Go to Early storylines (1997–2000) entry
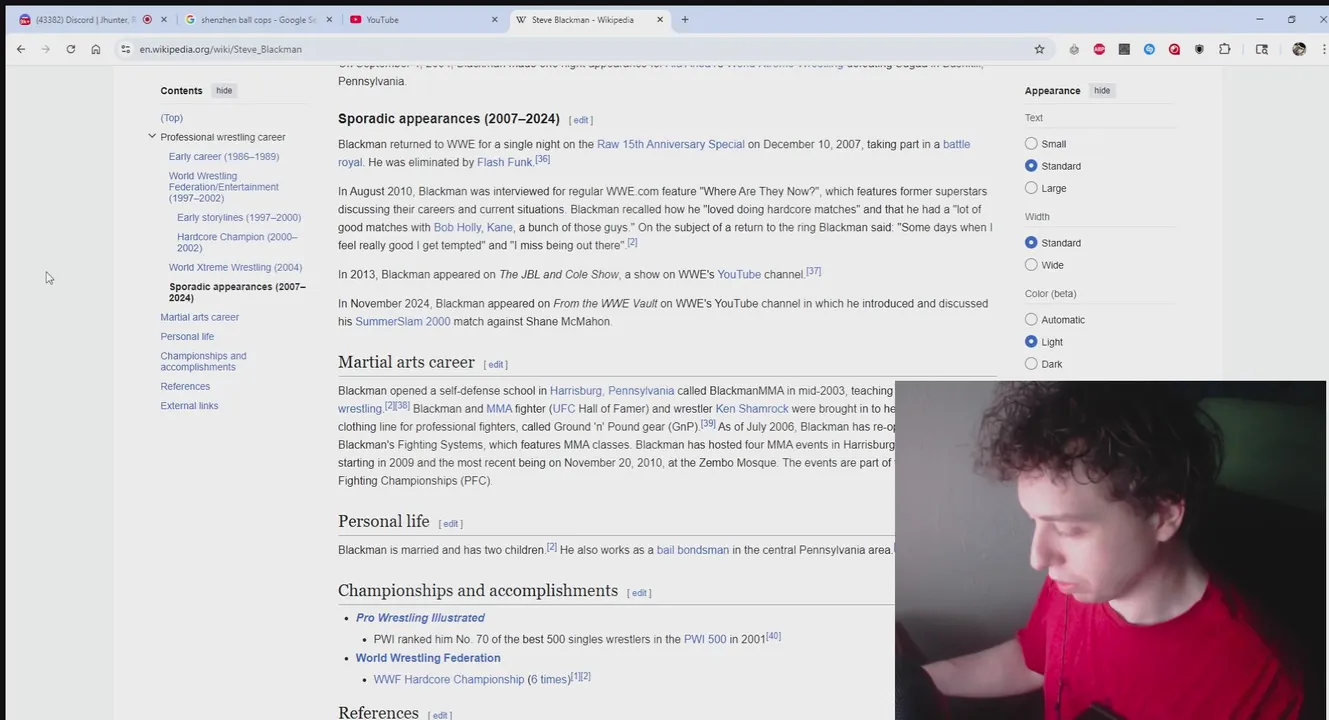This screenshot has height=720, width=1329. tap(239, 217)
